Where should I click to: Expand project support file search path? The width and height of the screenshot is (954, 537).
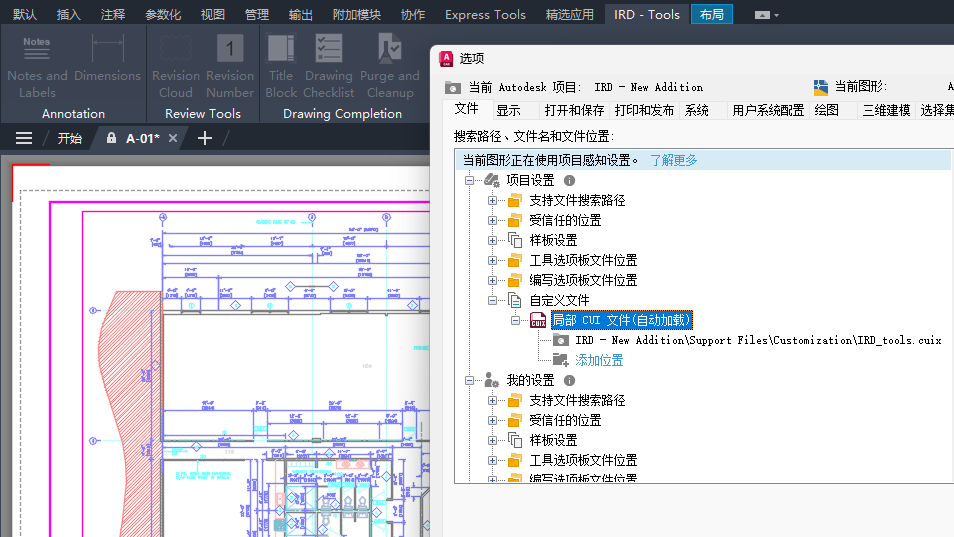coord(492,200)
